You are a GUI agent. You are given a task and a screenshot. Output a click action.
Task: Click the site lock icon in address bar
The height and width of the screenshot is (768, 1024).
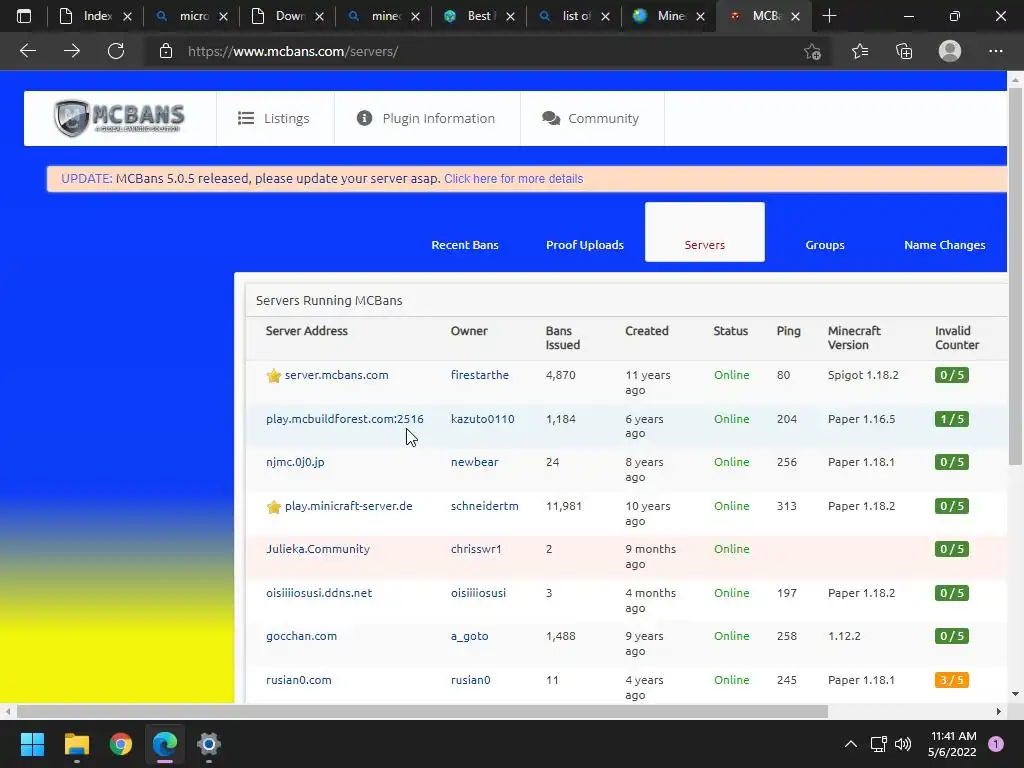pos(166,51)
